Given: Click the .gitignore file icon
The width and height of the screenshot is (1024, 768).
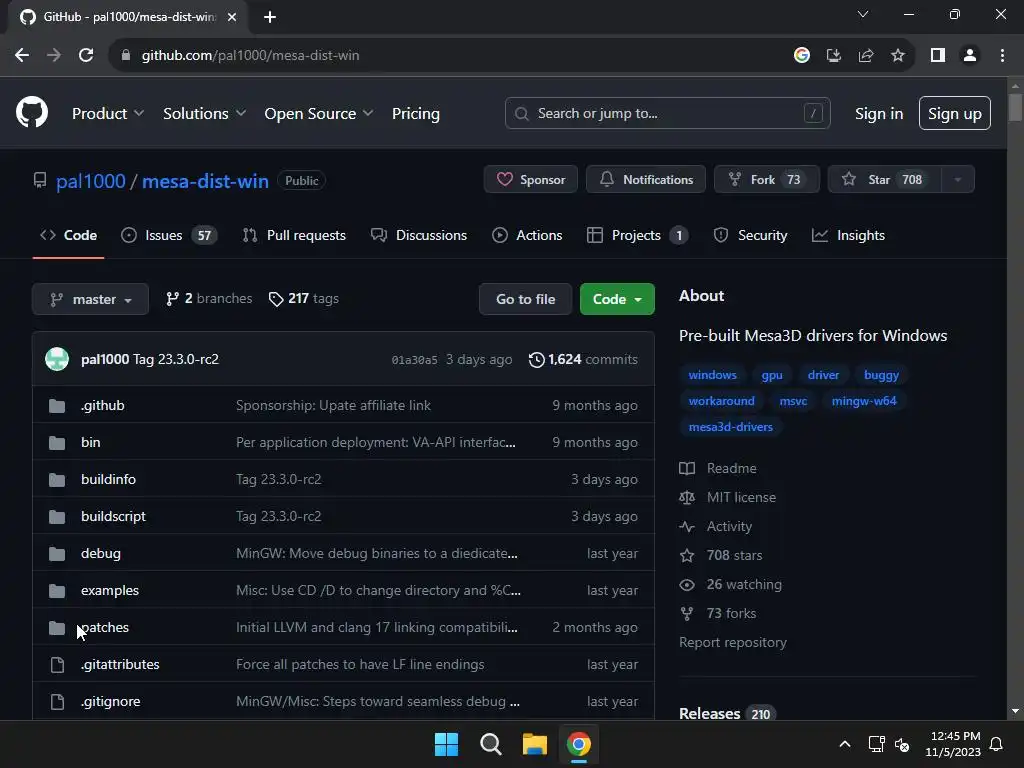Looking at the screenshot, I should 57,702.
